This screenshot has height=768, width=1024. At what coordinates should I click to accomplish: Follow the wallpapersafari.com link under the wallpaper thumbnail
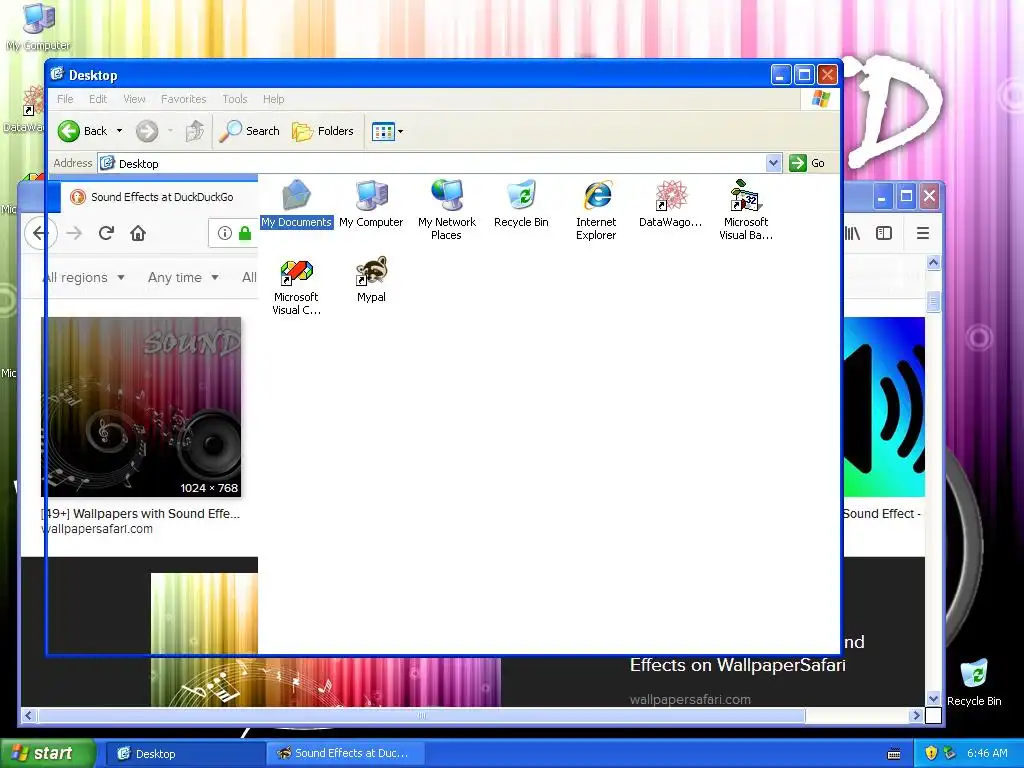[x=97, y=529]
